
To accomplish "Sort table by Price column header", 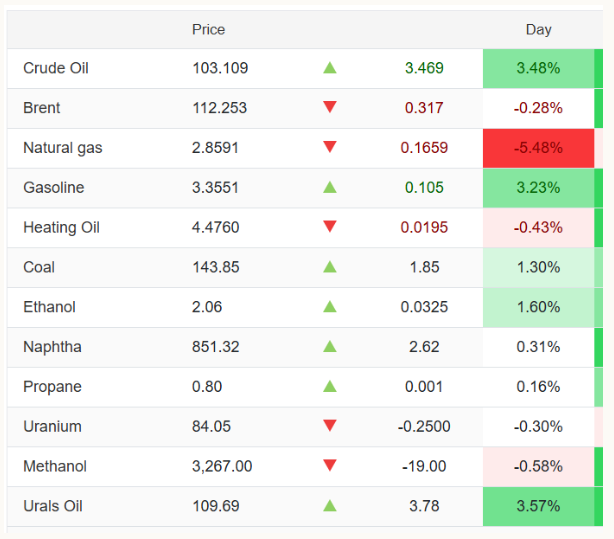I will [x=209, y=30].
